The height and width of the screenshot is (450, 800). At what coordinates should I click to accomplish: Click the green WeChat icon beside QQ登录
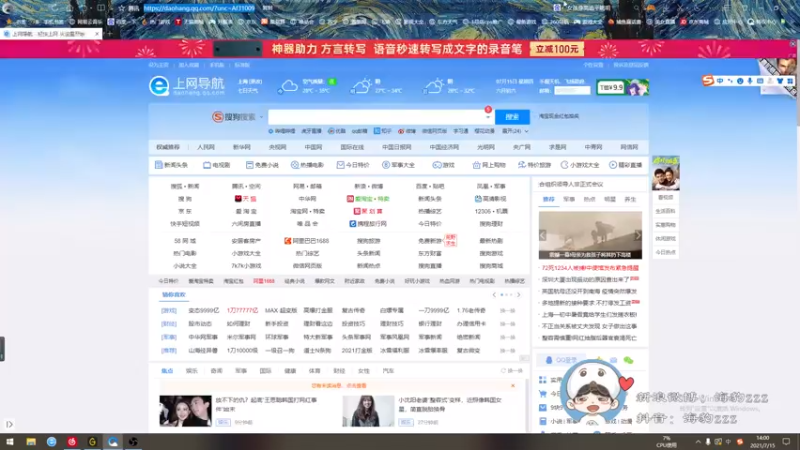pos(628,360)
